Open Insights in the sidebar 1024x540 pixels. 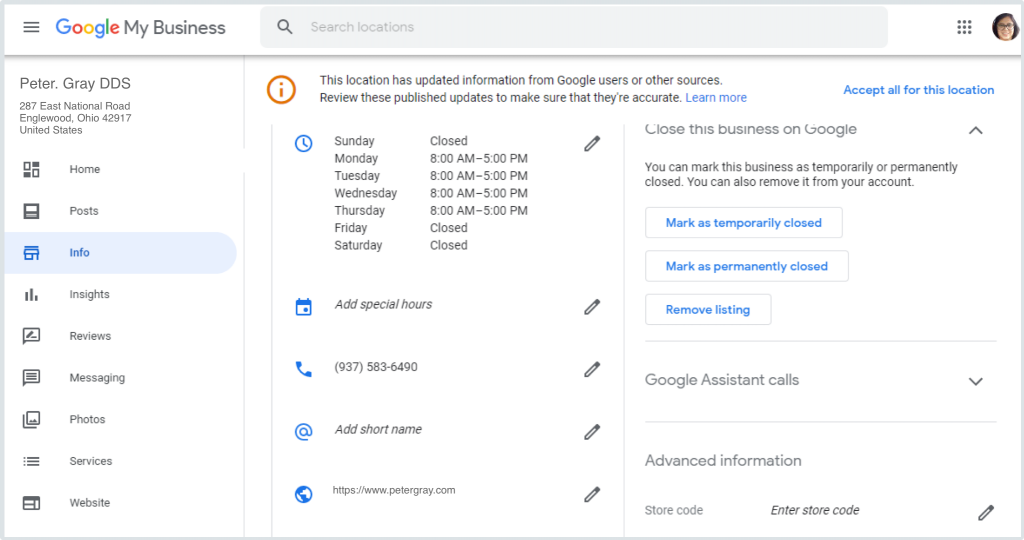(89, 295)
